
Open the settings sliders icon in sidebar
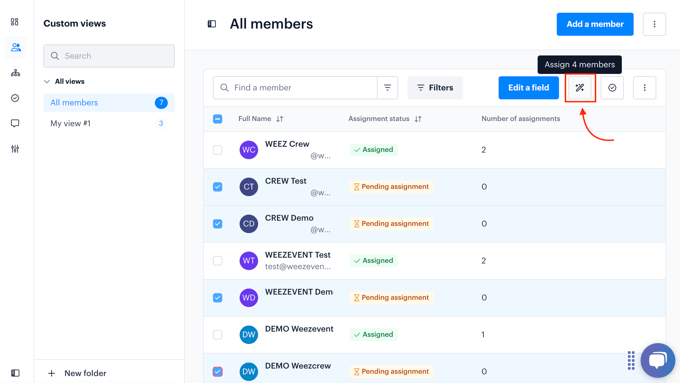15,149
